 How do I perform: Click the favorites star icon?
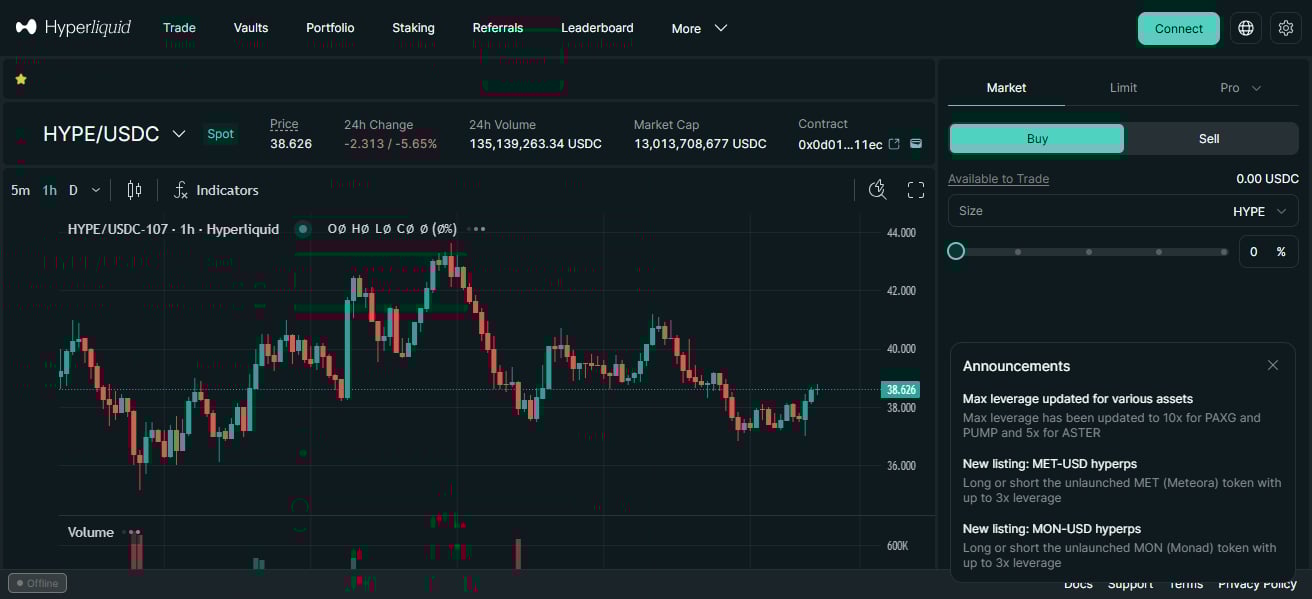pyautogui.click(x=21, y=79)
